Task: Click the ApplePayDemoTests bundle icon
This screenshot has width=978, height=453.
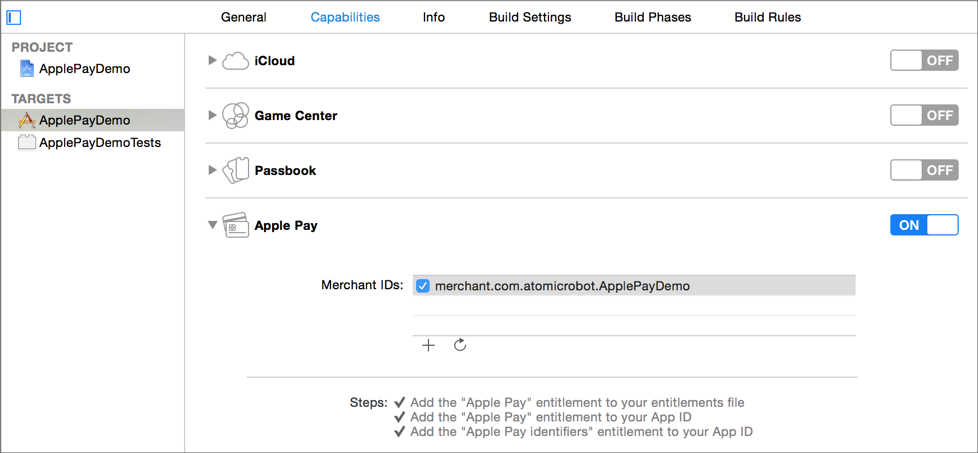Action: click(27, 143)
